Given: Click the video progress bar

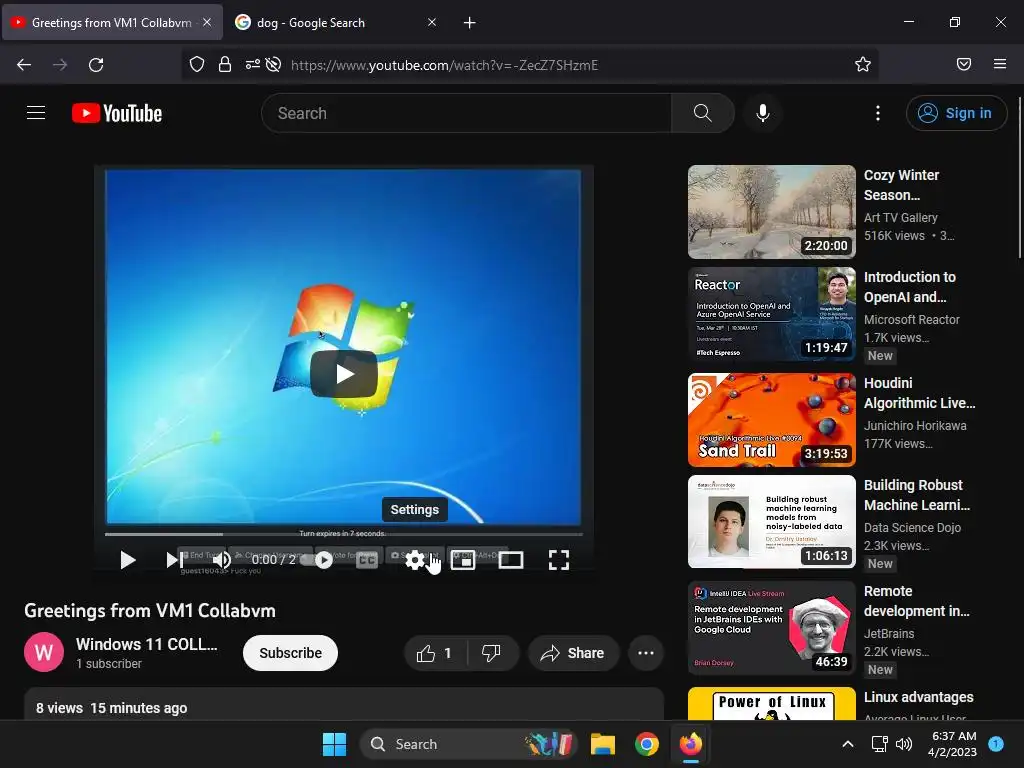Looking at the screenshot, I should coord(344,534).
